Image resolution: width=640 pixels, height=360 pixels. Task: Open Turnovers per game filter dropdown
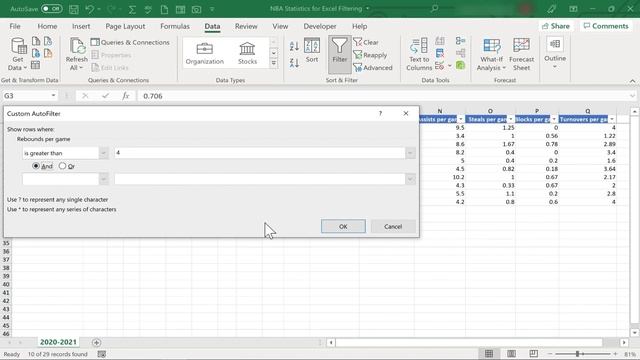[612, 119]
